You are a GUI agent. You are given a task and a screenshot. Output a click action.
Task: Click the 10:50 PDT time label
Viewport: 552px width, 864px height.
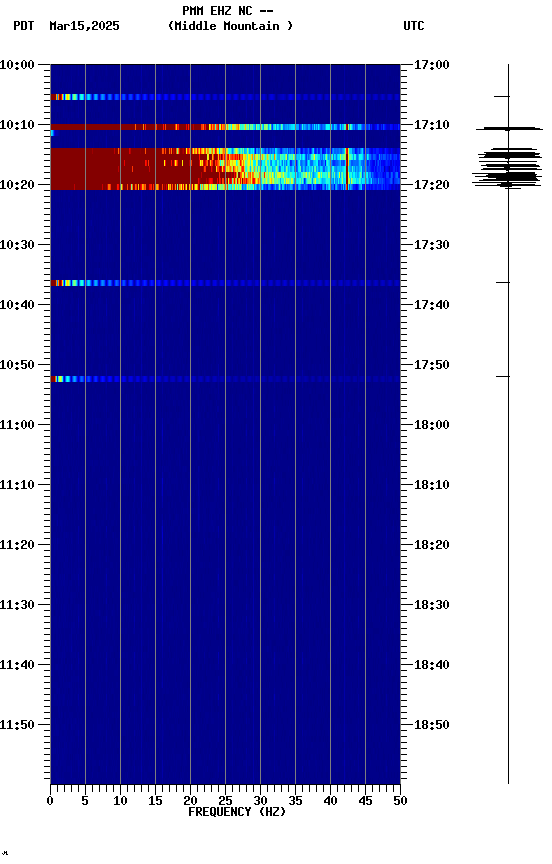(x=17, y=365)
